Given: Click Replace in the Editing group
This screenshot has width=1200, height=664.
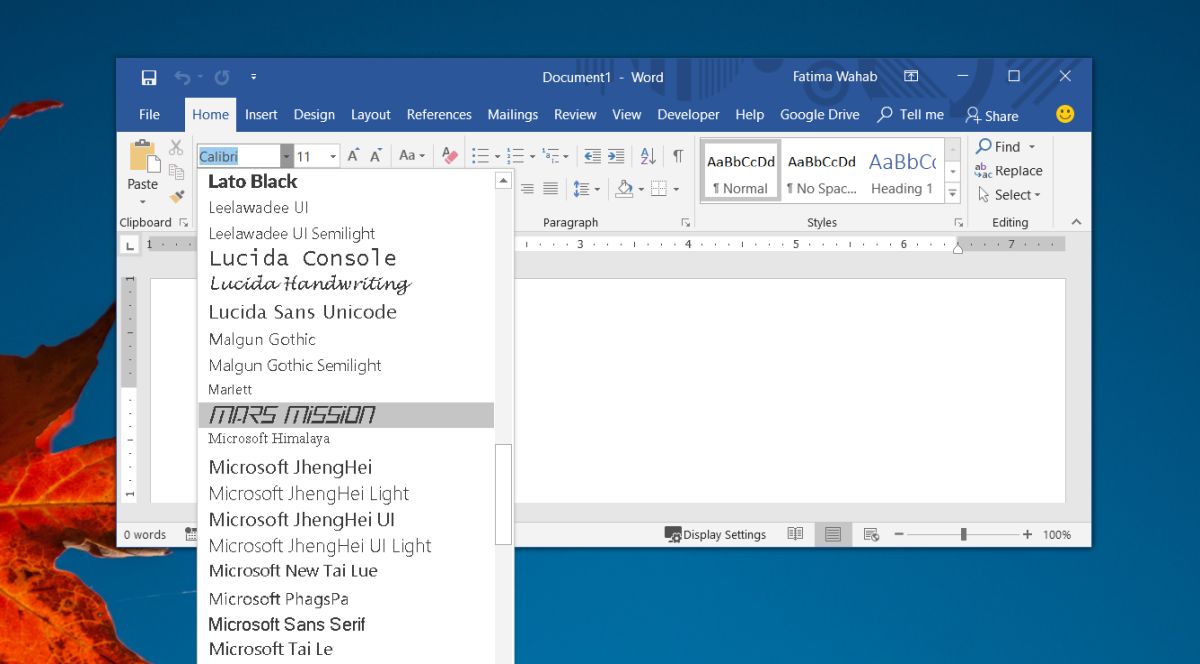Looking at the screenshot, I should tap(1009, 171).
